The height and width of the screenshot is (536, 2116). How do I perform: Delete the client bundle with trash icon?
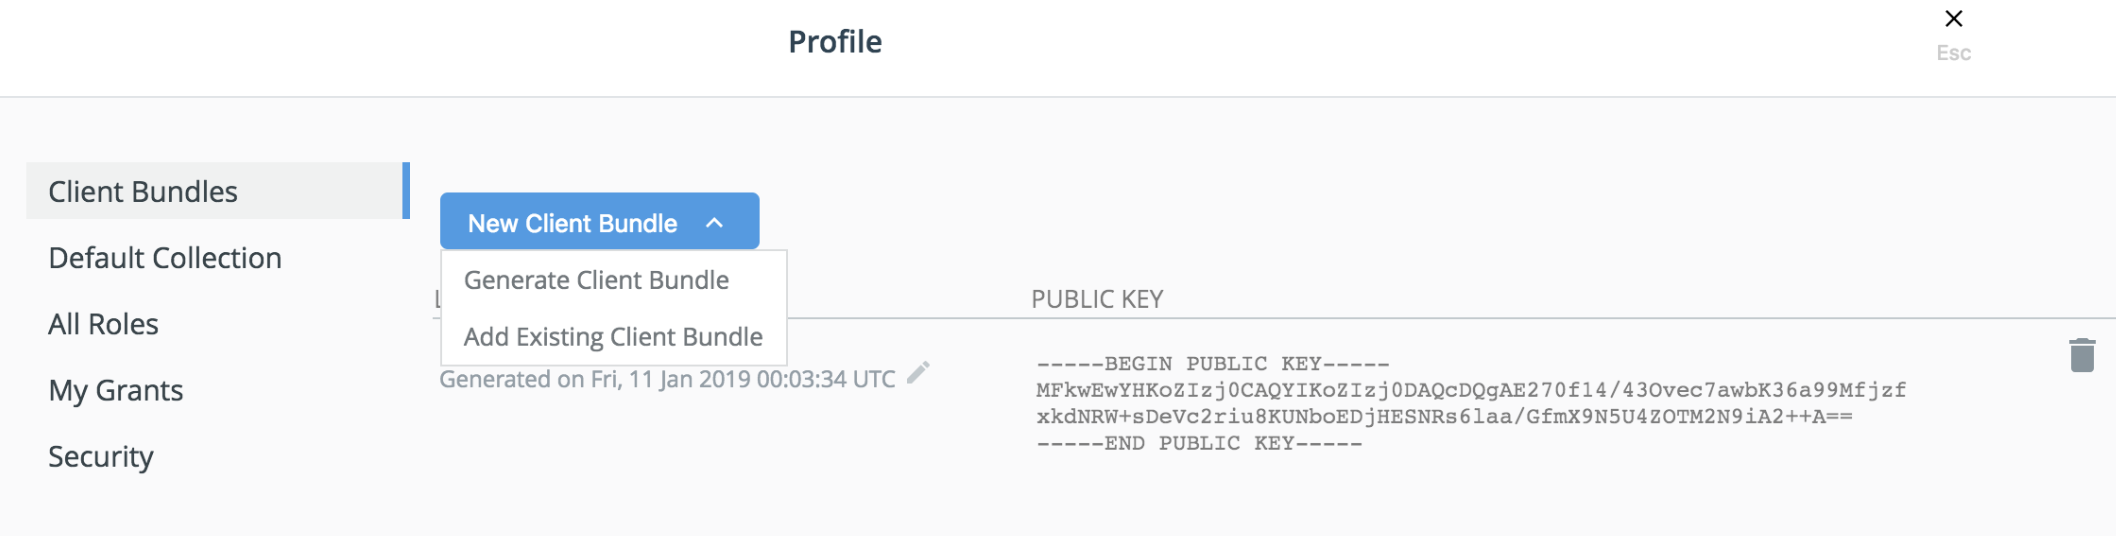click(x=2082, y=355)
